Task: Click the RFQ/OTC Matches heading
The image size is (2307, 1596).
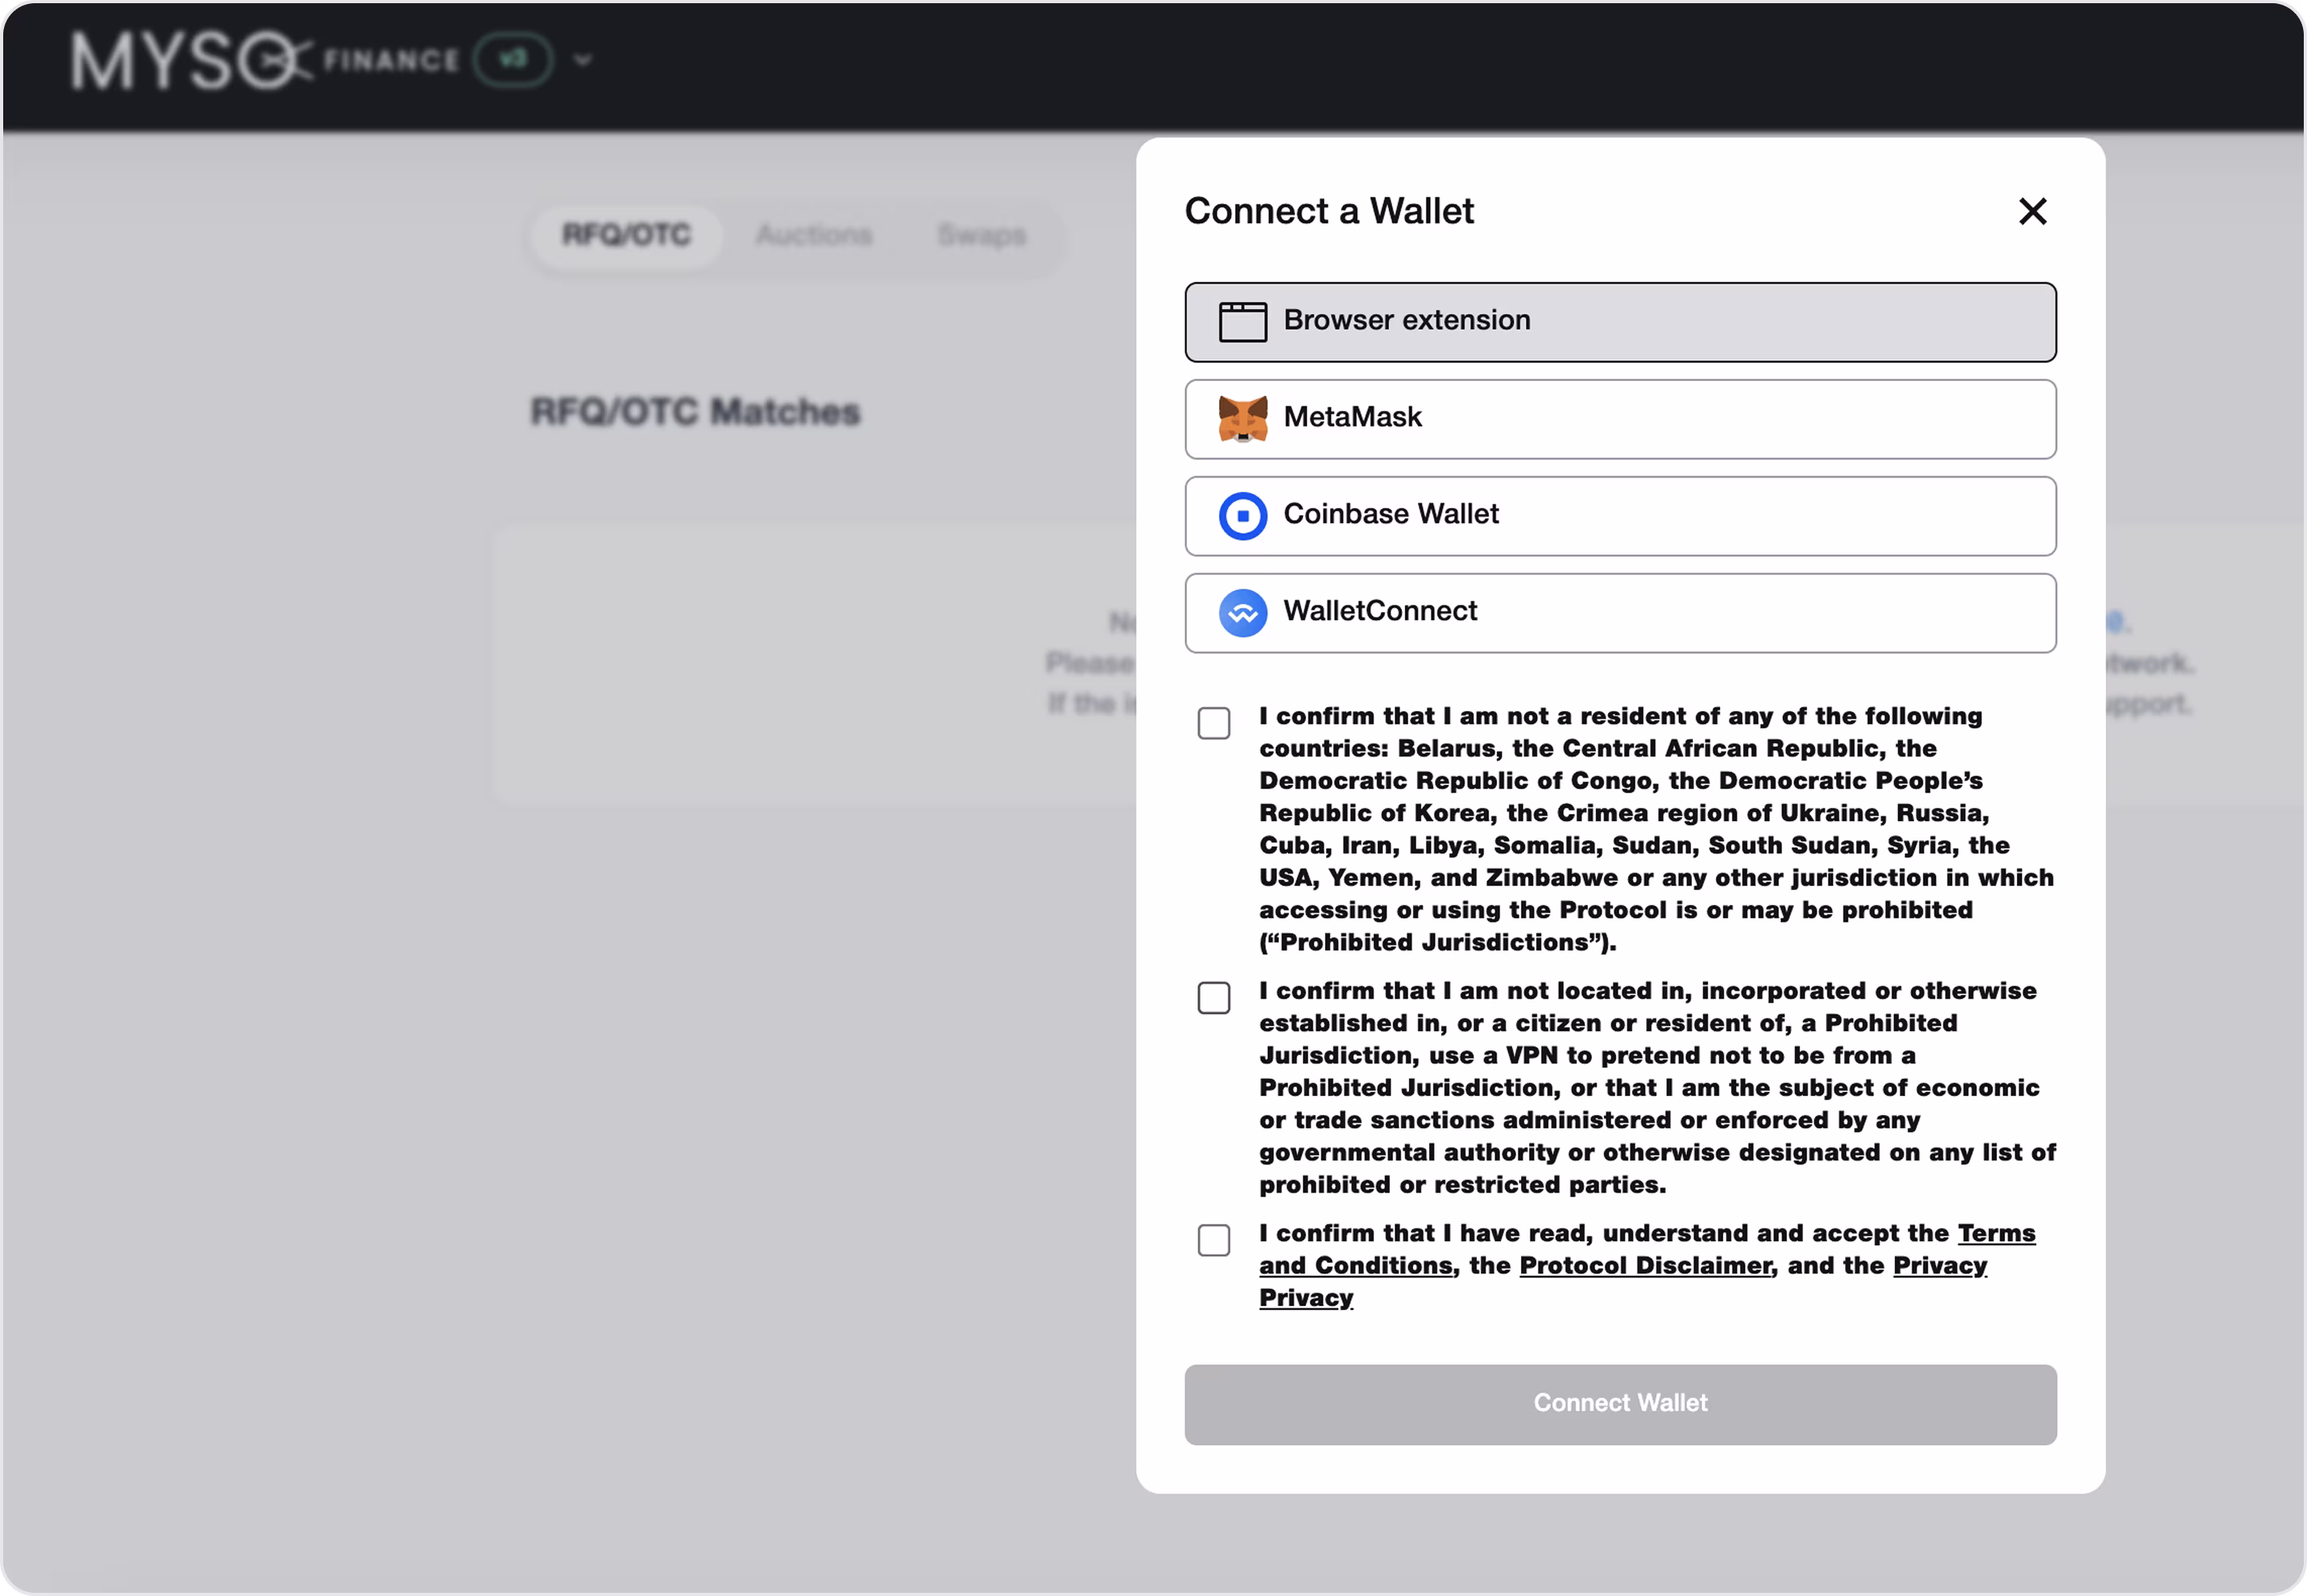Action: [695, 412]
